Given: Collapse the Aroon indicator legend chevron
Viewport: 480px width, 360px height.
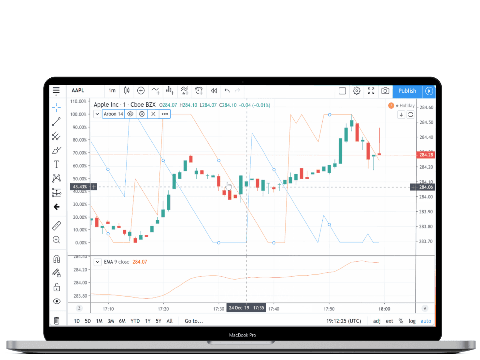Looking at the screenshot, I should (97, 114).
